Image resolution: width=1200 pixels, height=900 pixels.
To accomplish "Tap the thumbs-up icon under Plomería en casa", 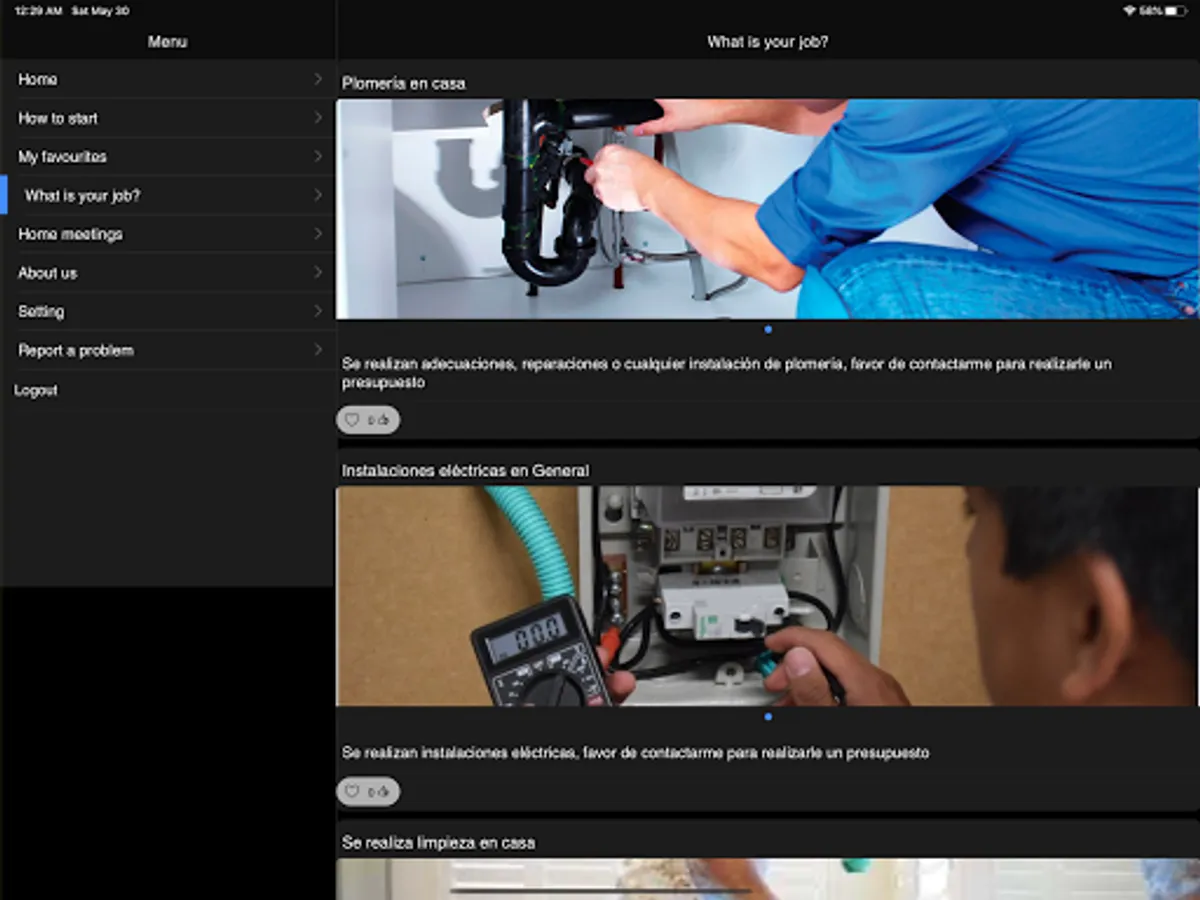I will click(384, 420).
